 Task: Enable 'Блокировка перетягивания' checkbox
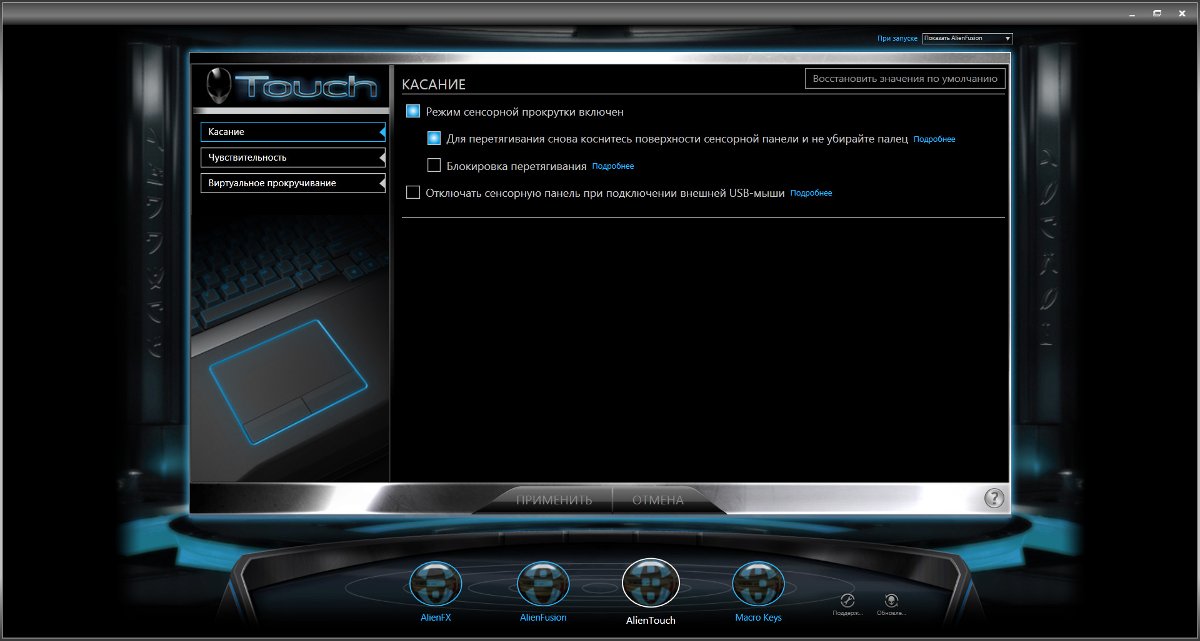[434, 165]
